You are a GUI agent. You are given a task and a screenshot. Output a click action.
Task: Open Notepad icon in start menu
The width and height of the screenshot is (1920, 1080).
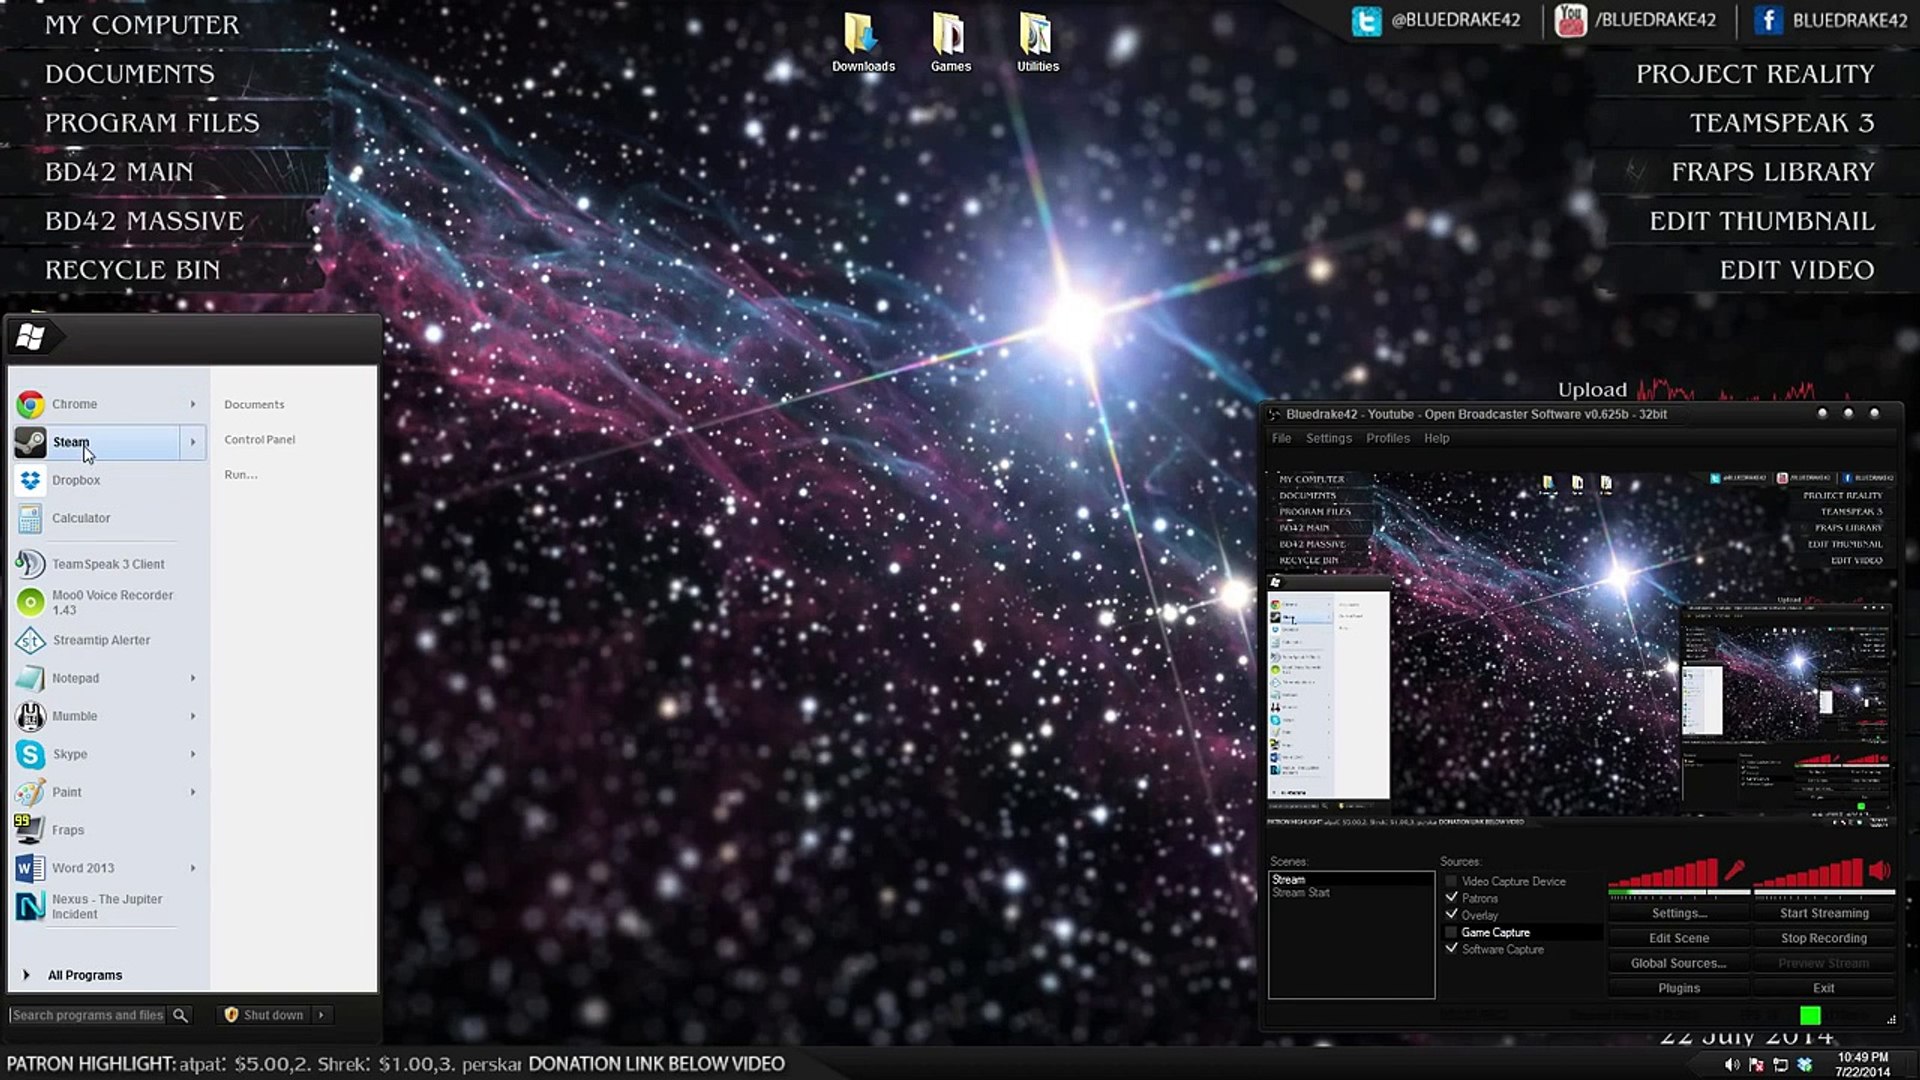coord(30,678)
